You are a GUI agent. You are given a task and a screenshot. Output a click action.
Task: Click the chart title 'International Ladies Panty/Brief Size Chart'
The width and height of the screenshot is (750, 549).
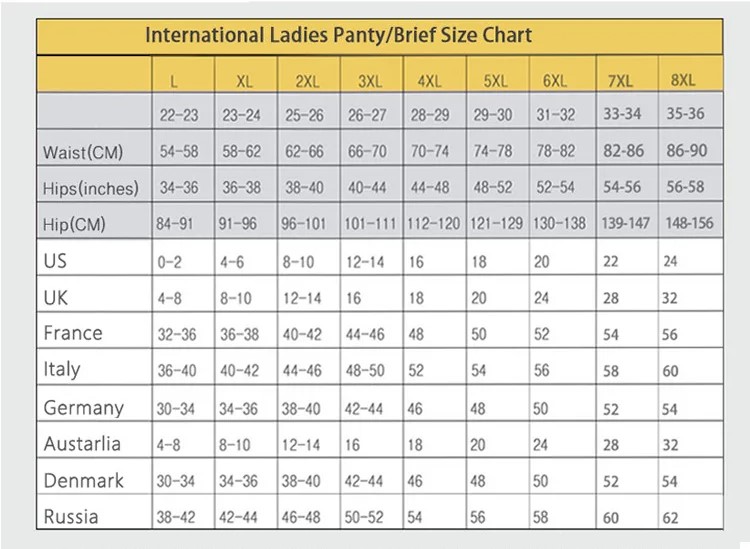point(338,36)
